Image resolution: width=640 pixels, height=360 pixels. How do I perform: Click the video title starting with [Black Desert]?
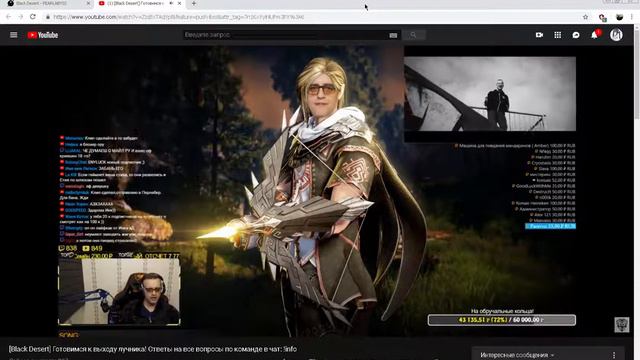pos(153,349)
